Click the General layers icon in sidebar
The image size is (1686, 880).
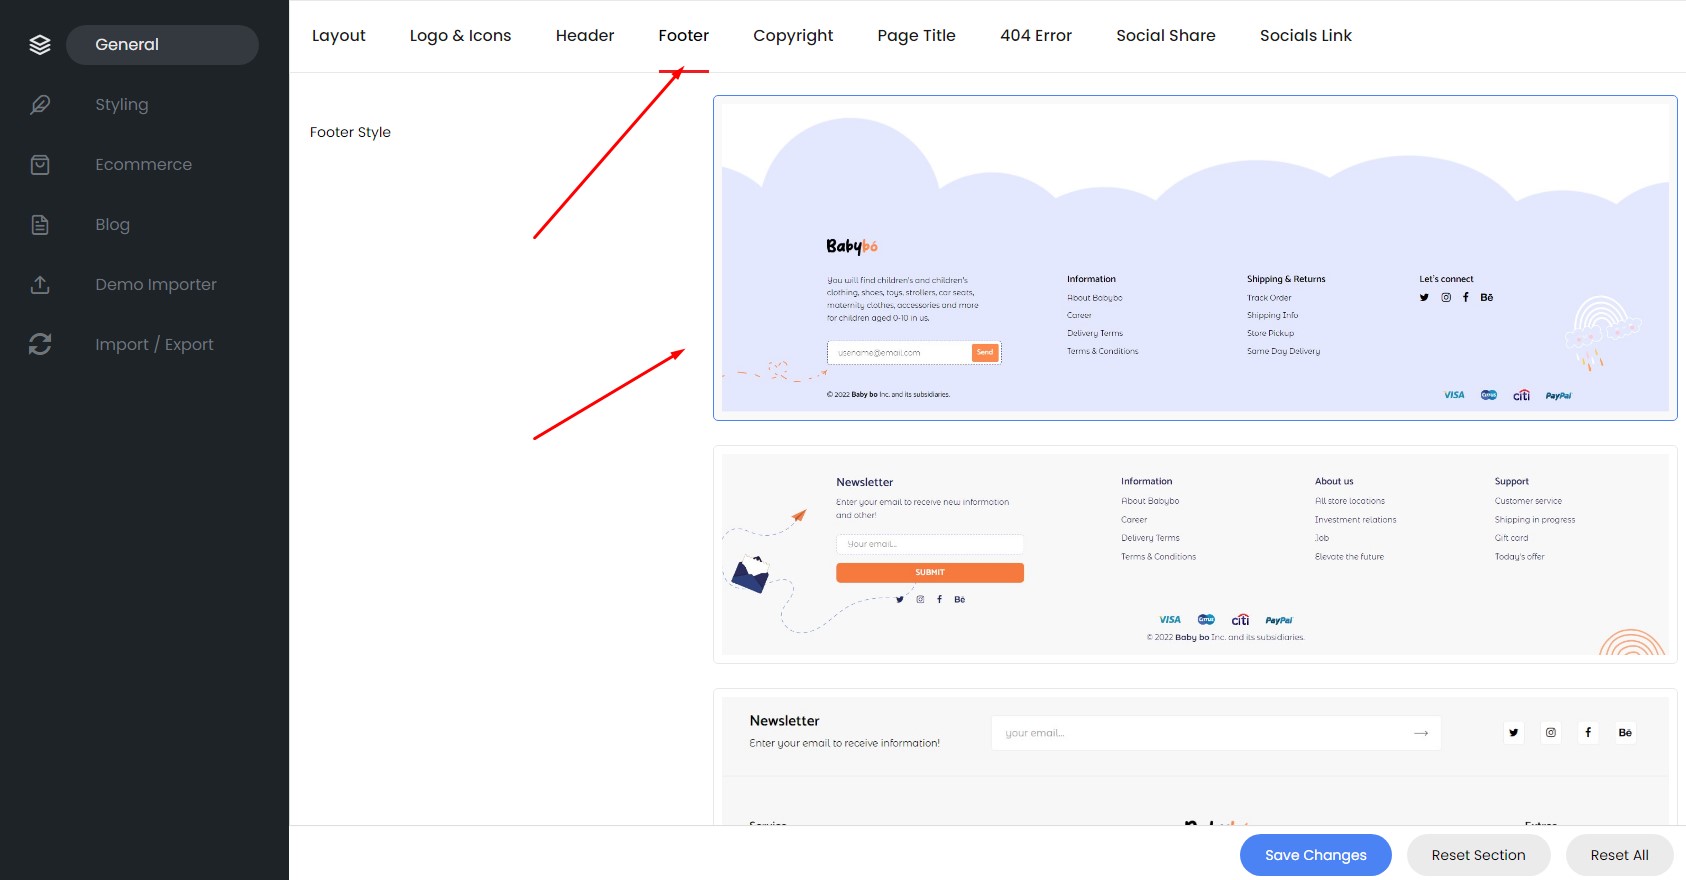(x=40, y=45)
